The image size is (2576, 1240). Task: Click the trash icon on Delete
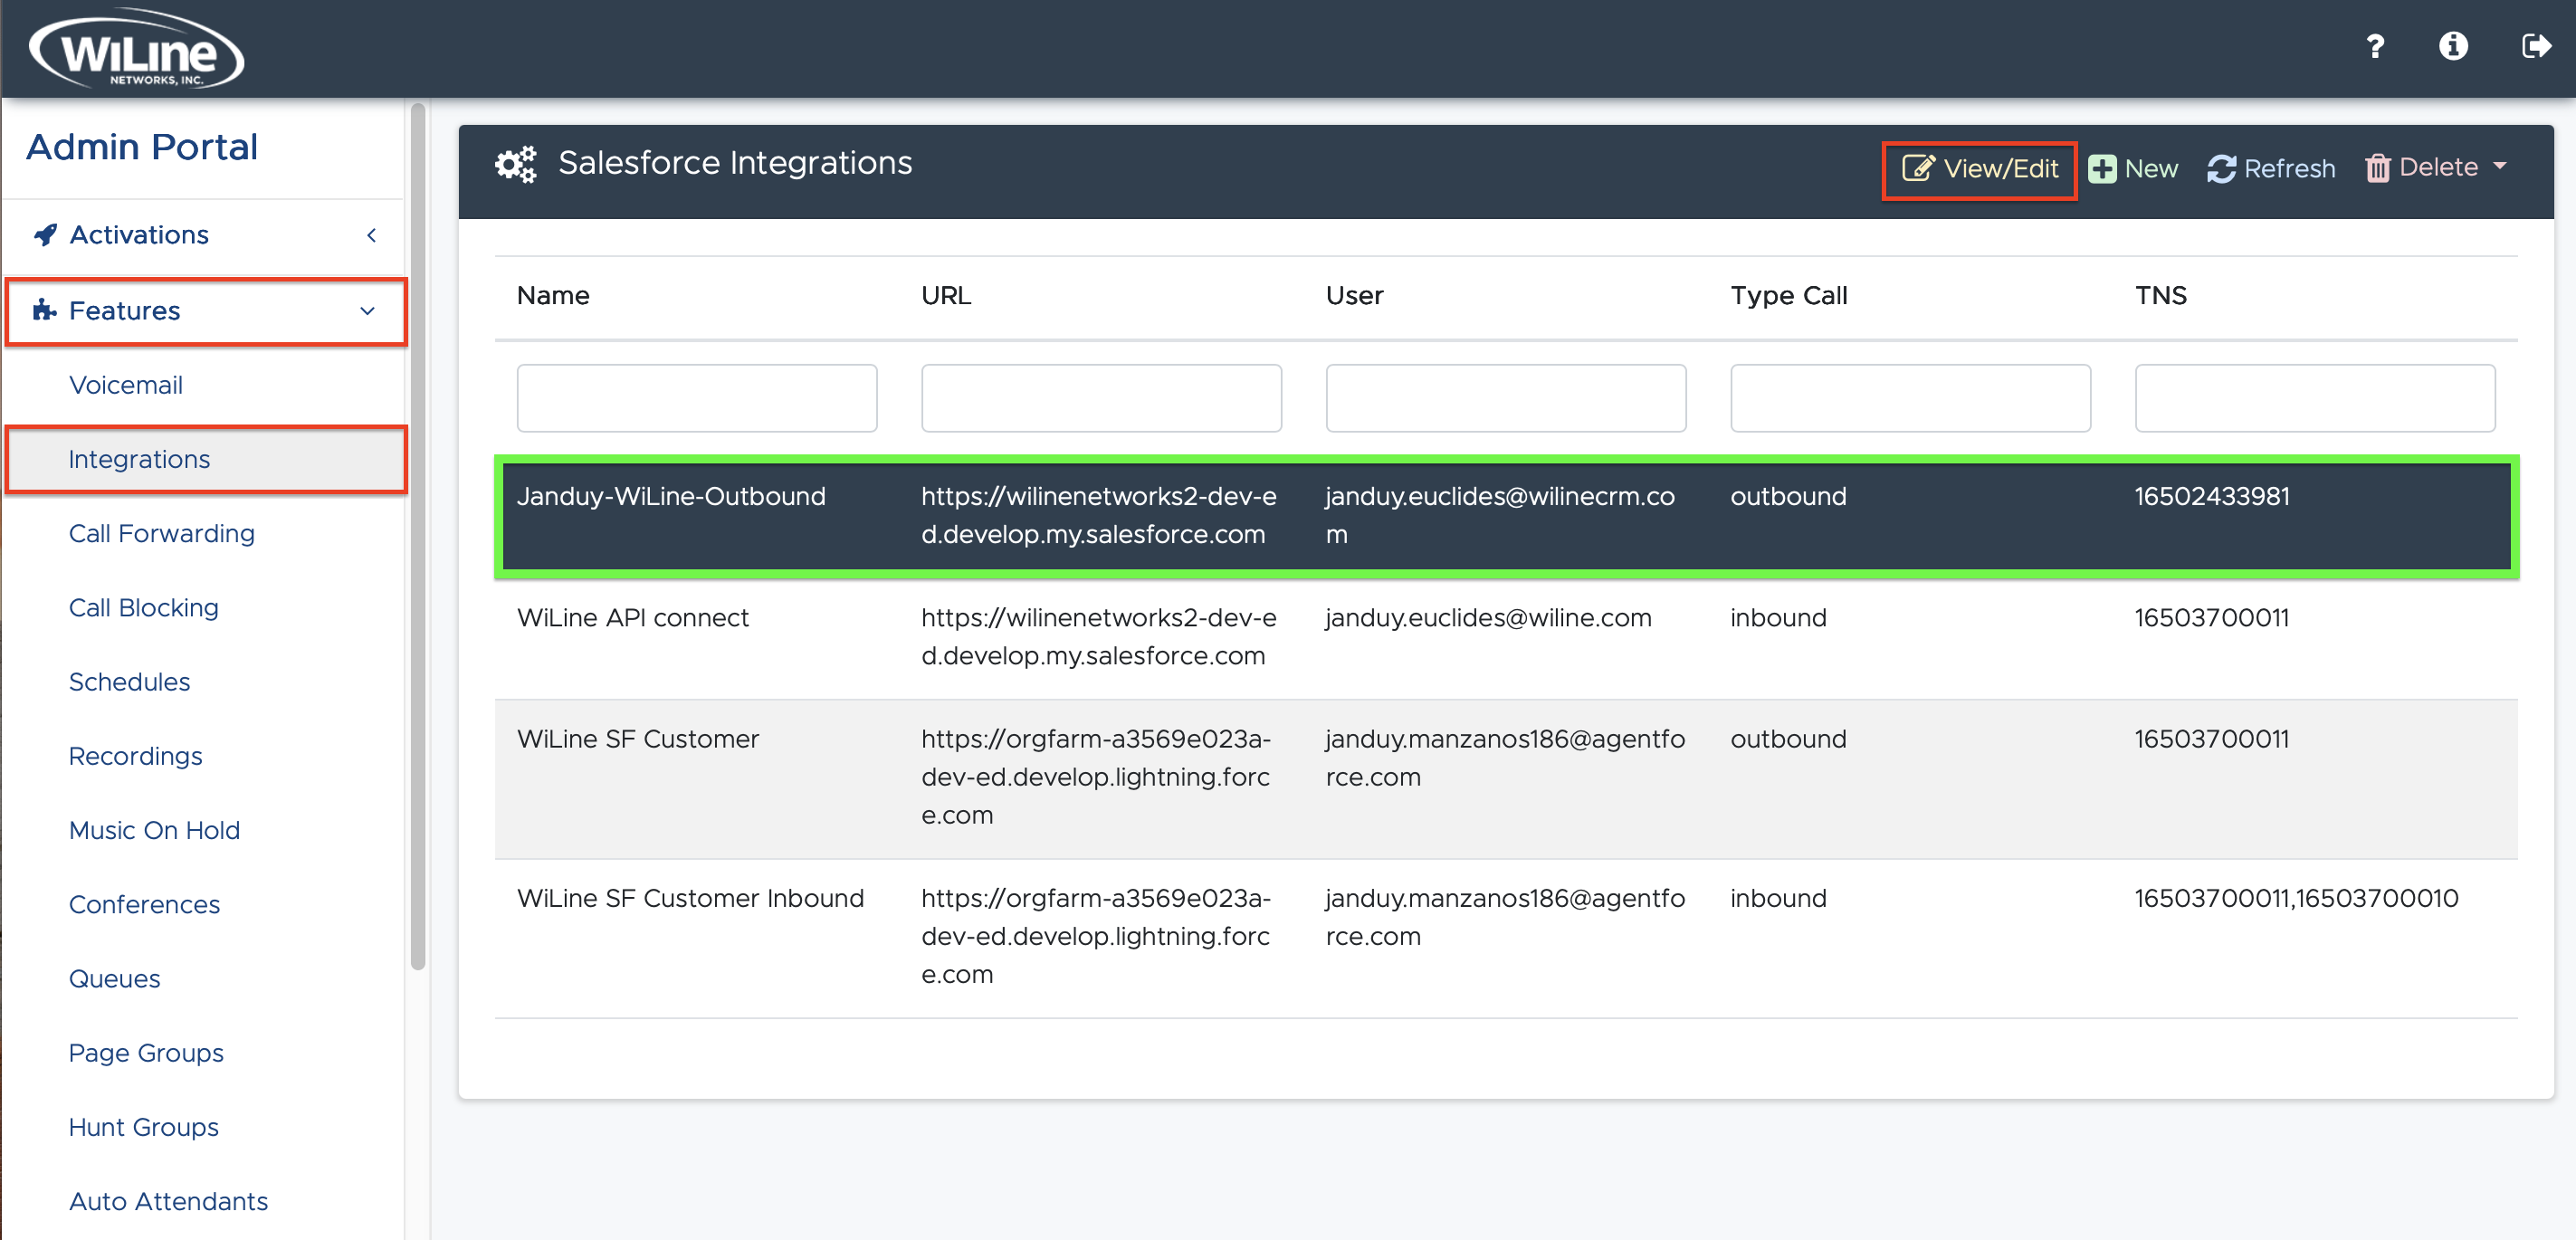point(2378,167)
